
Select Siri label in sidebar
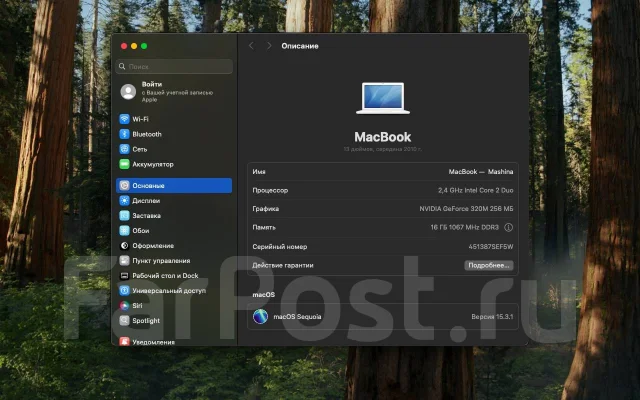point(137,306)
